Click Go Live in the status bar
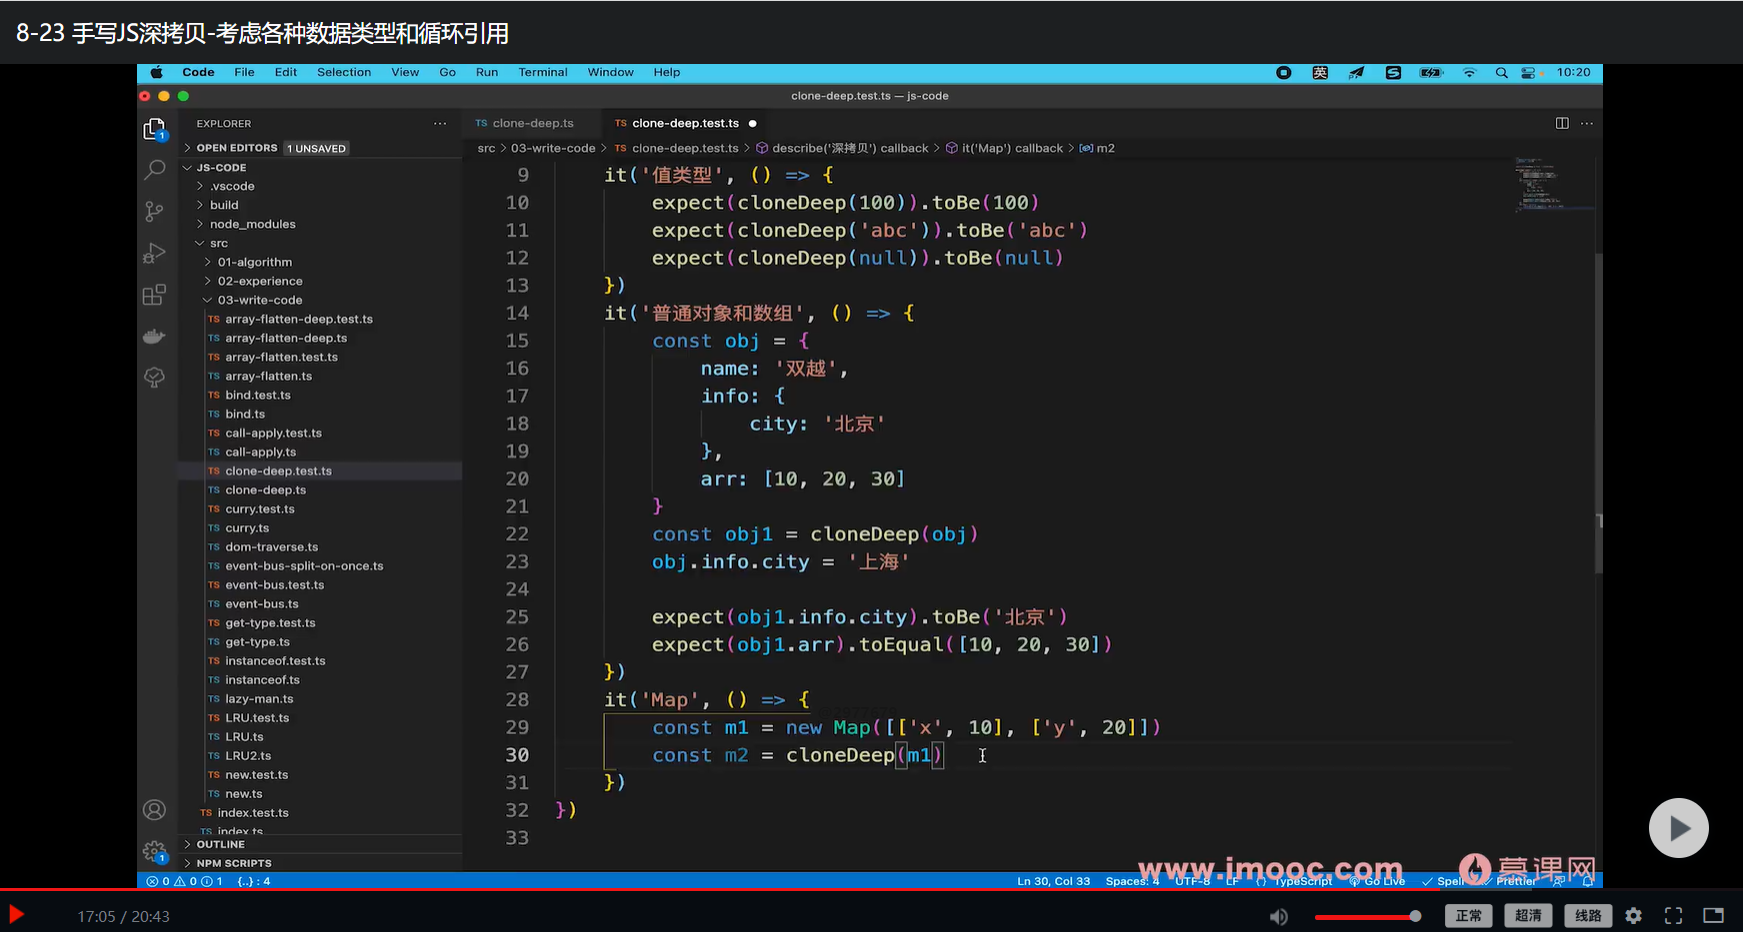 [1378, 881]
